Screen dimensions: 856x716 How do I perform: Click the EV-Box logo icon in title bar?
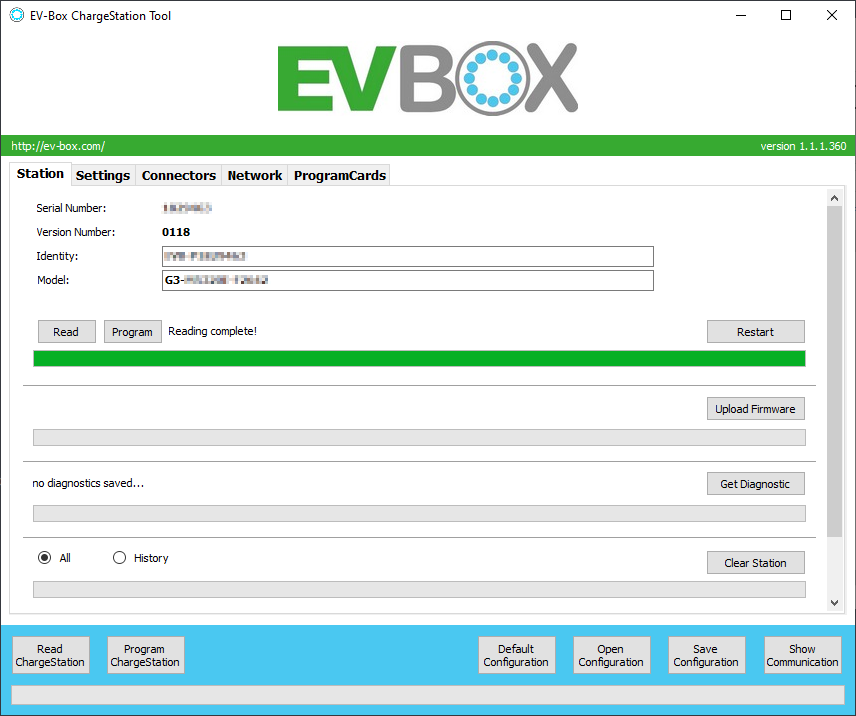15,15
